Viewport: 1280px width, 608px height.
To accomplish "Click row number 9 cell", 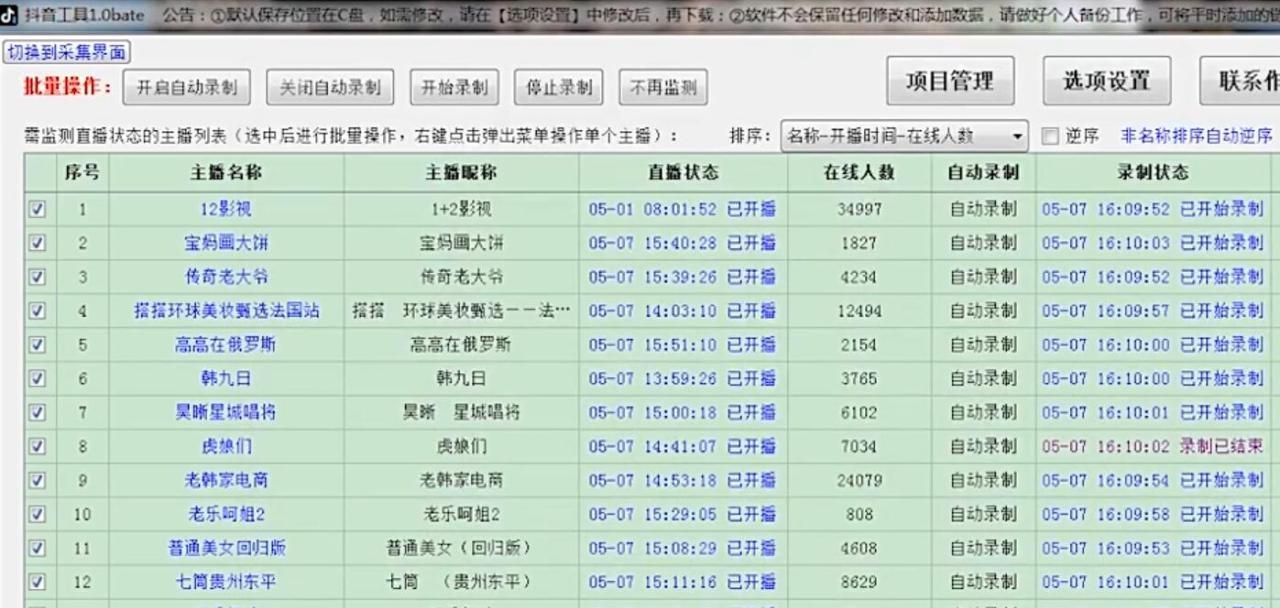I will [x=82, y=480].
